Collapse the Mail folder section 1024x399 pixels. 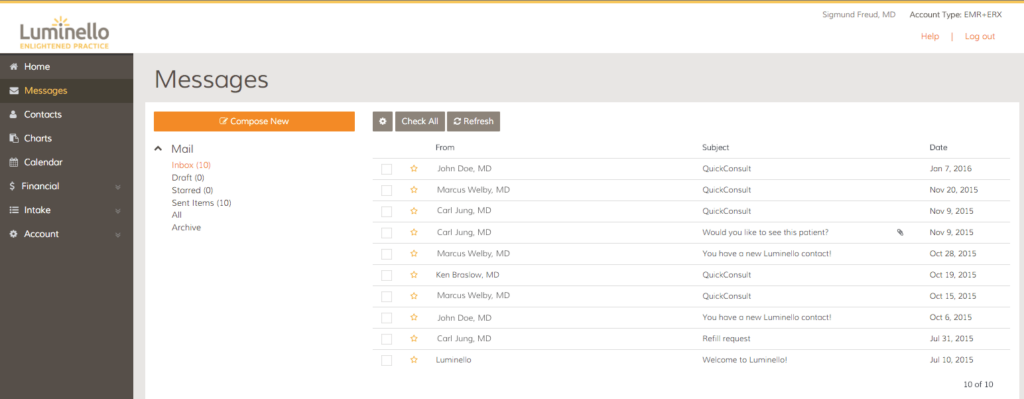pos(158,149)
